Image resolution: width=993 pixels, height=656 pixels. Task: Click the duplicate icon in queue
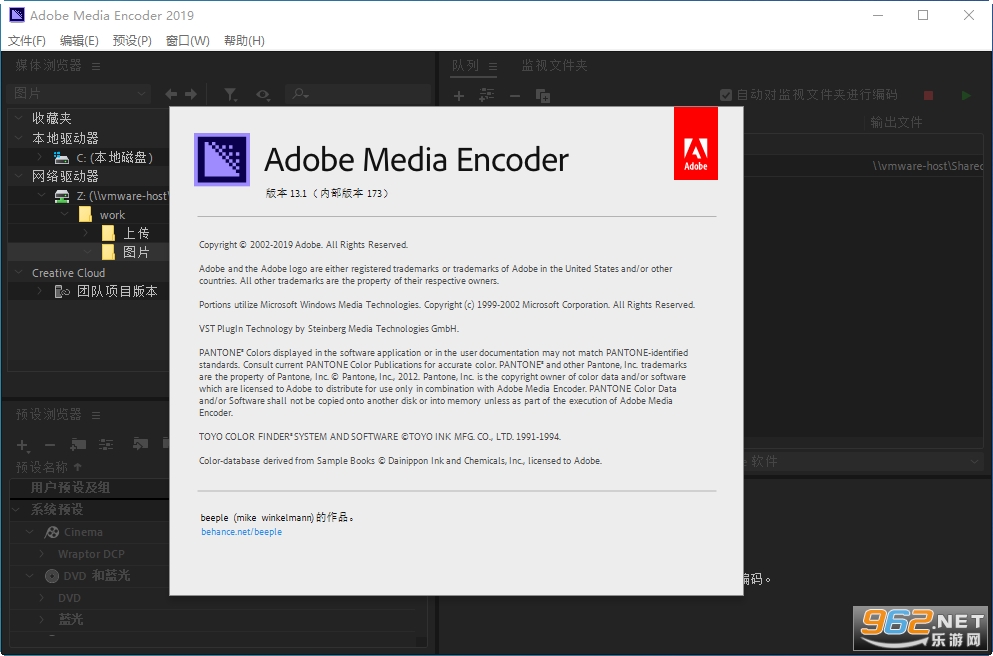[x=543, y=96]
